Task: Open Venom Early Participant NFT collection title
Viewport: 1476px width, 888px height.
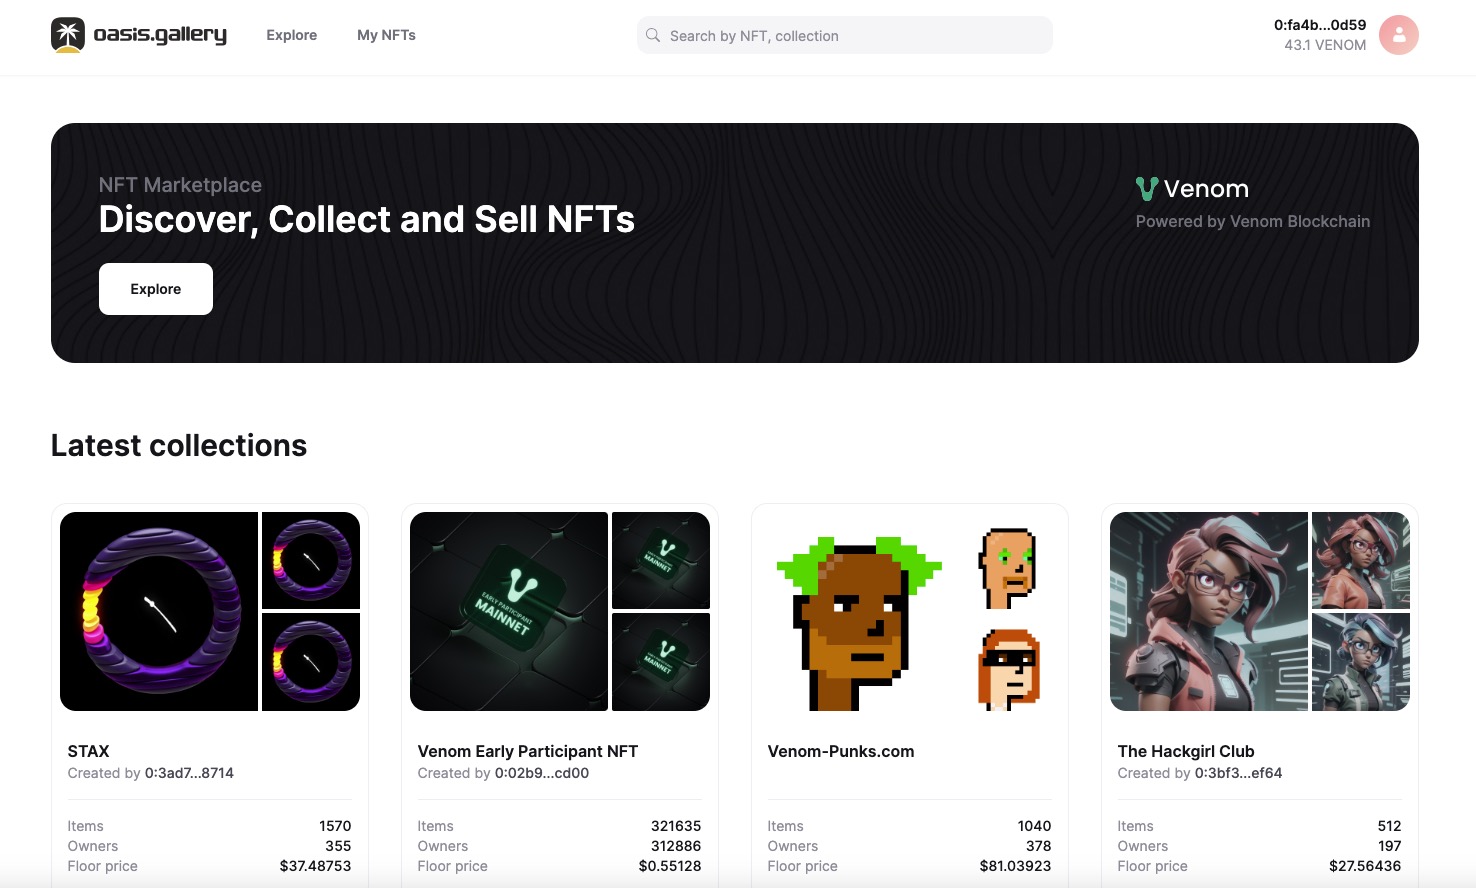Action: pos(527,751)
